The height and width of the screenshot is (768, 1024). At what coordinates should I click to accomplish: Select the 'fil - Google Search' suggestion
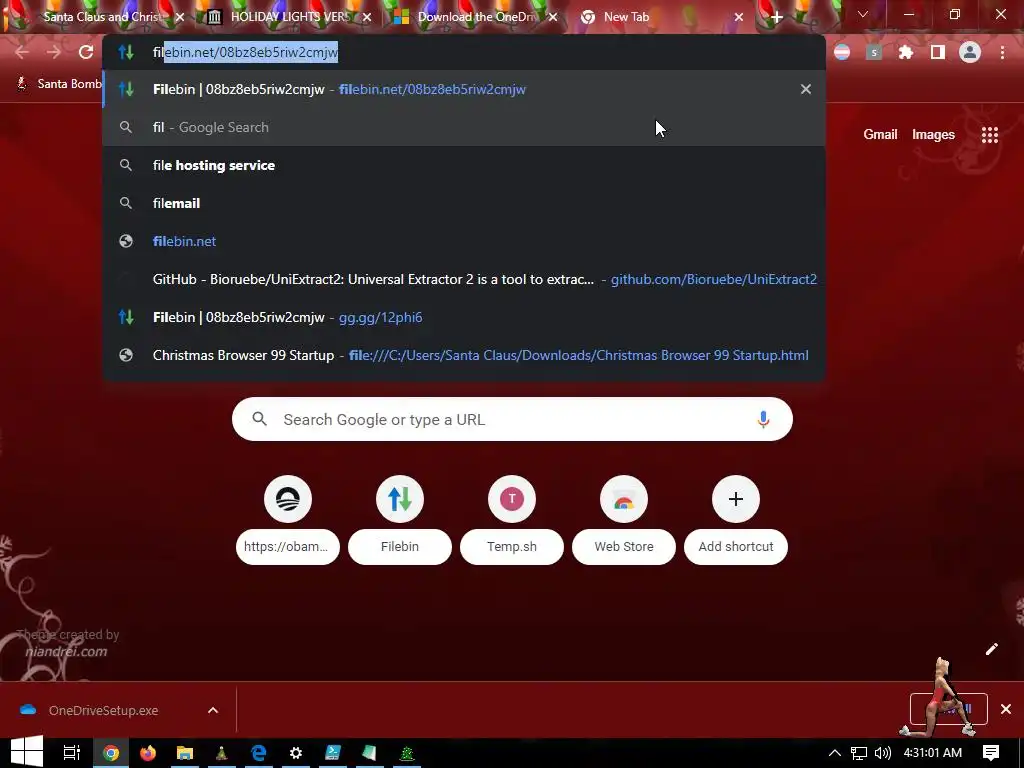click(x=464, y=127)
